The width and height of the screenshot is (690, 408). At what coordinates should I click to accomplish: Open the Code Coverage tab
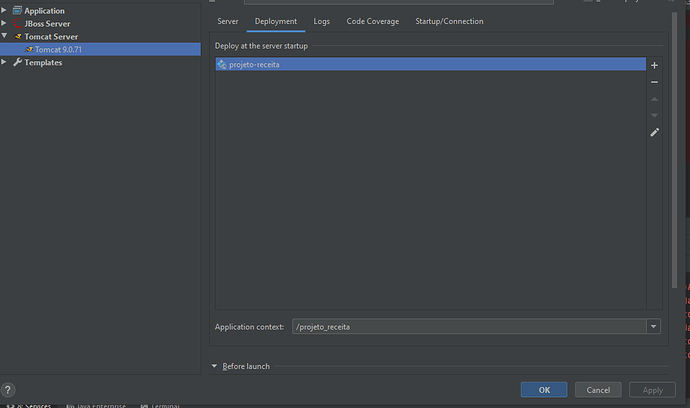pos(373,21)
